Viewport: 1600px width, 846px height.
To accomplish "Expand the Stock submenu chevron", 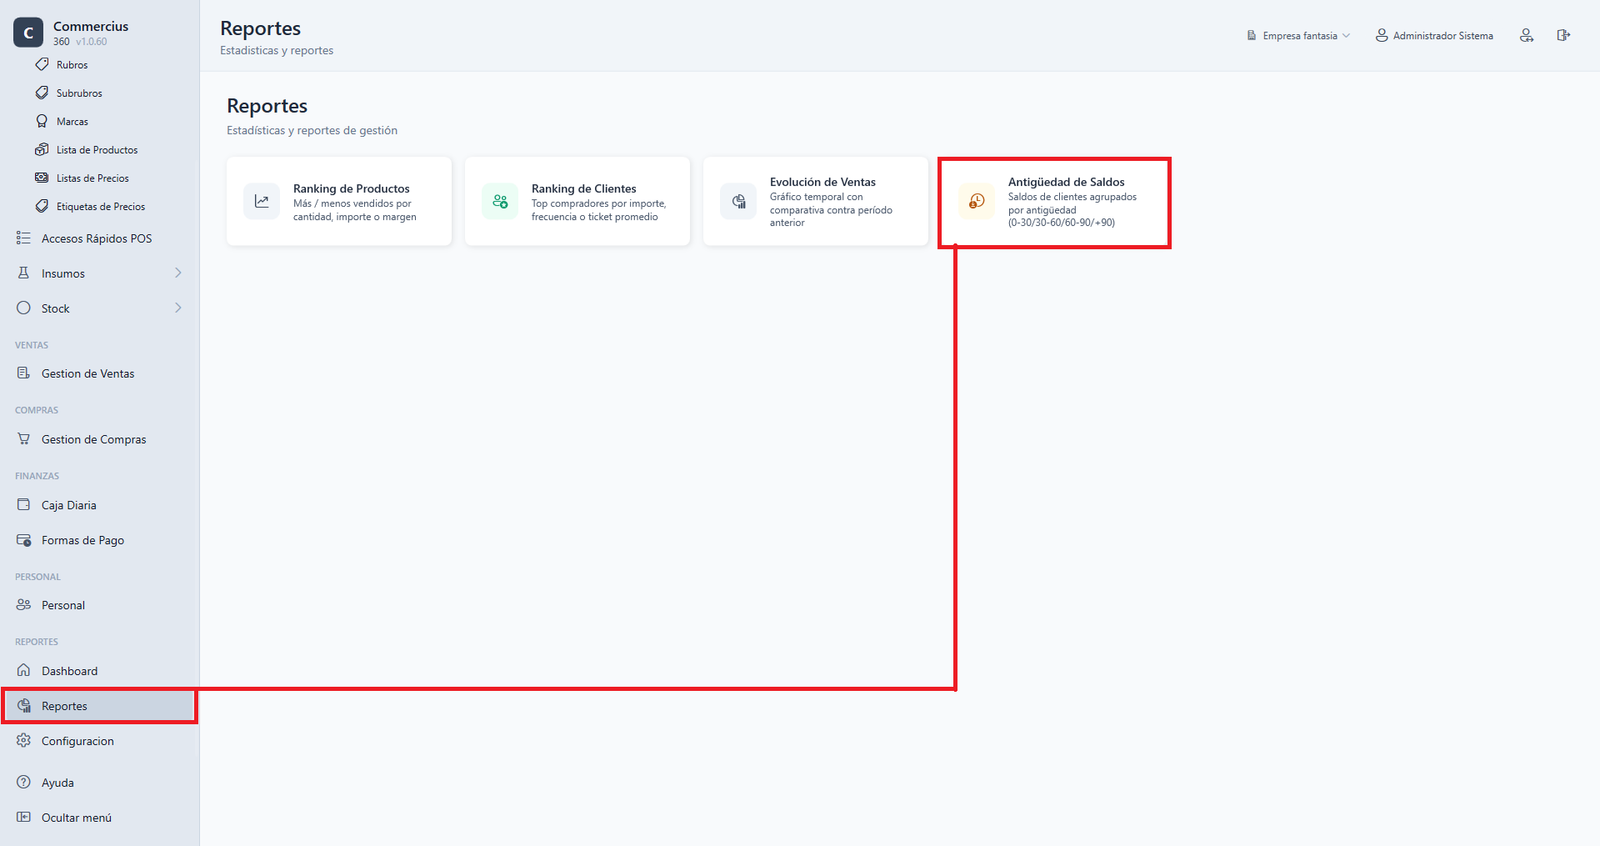I will click(178, 308).
